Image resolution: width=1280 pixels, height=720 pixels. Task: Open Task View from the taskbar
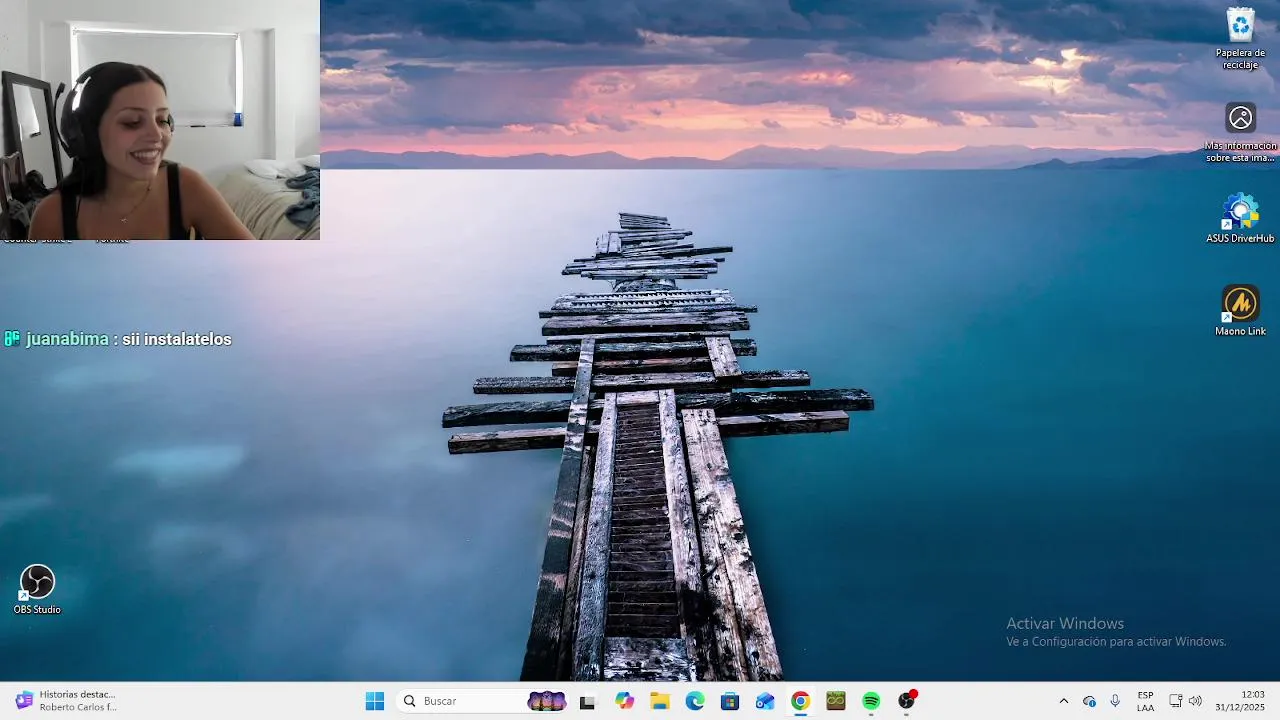point(587,701)
